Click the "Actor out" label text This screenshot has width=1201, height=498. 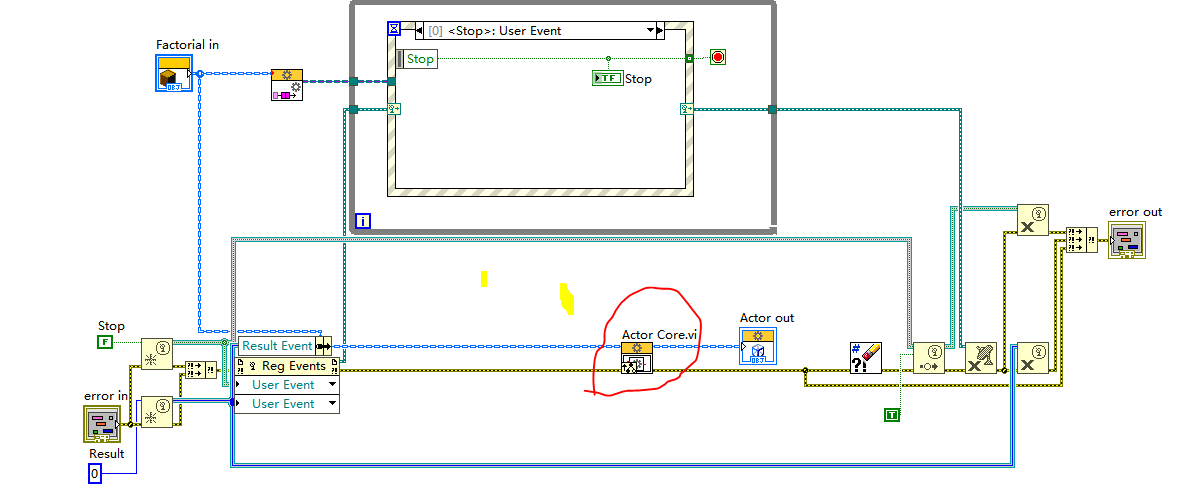tap(767, 318)
